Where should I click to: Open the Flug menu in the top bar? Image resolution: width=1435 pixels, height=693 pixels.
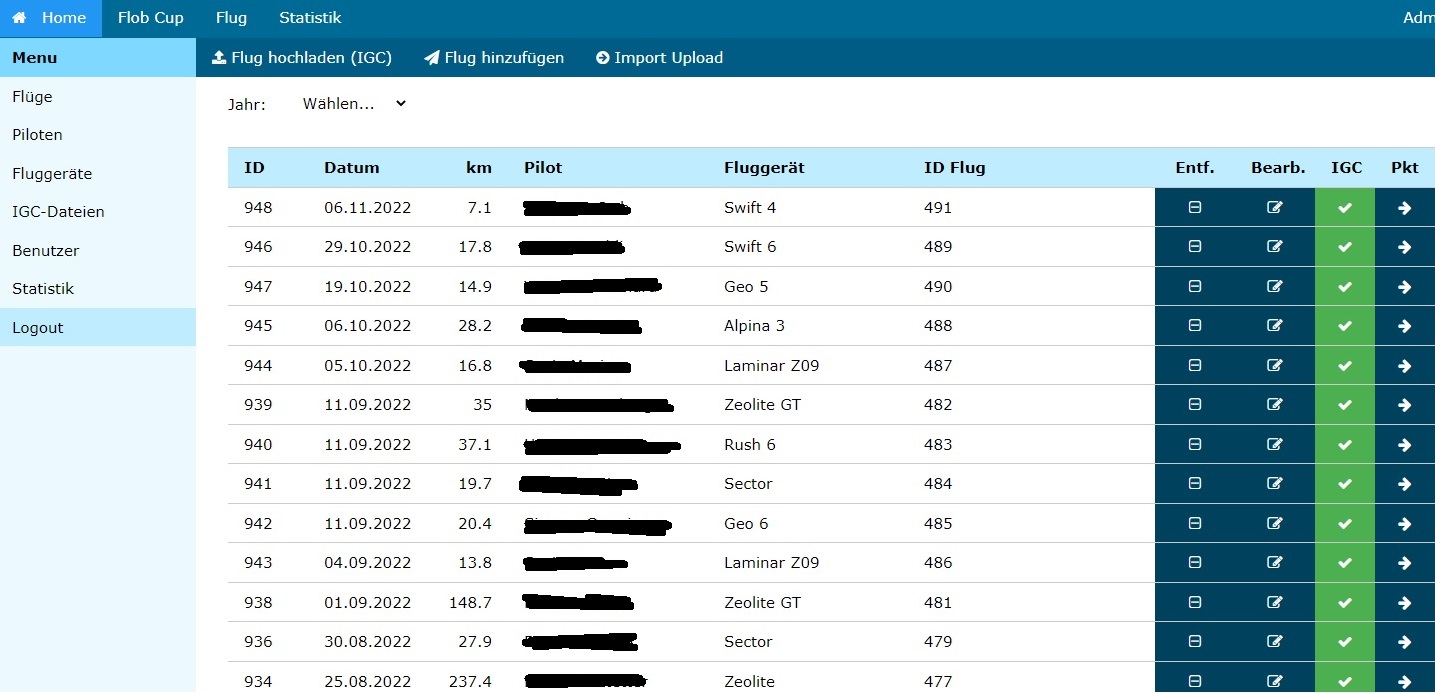pos(231,17)
